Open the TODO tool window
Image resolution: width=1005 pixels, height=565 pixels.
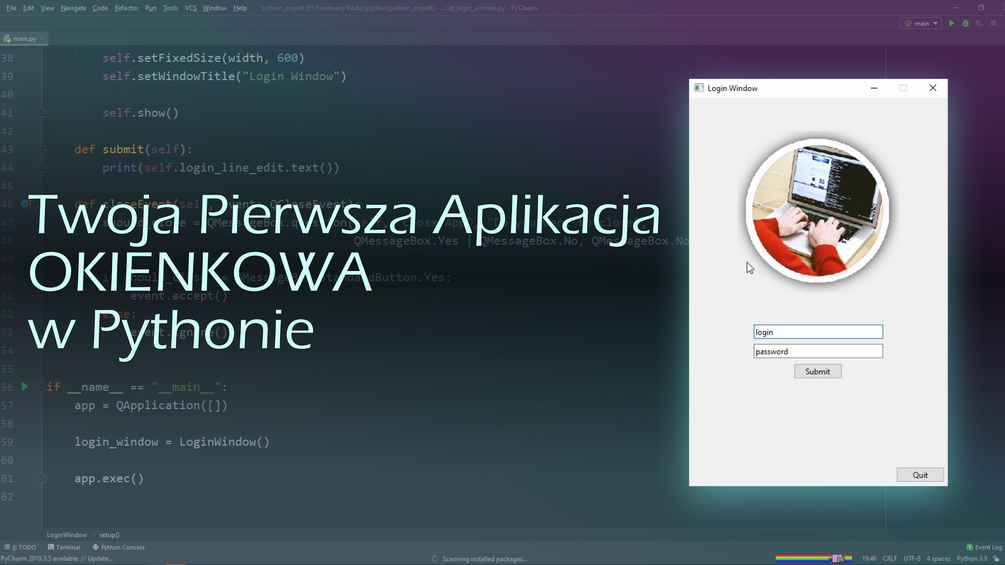tap(21, 547)
